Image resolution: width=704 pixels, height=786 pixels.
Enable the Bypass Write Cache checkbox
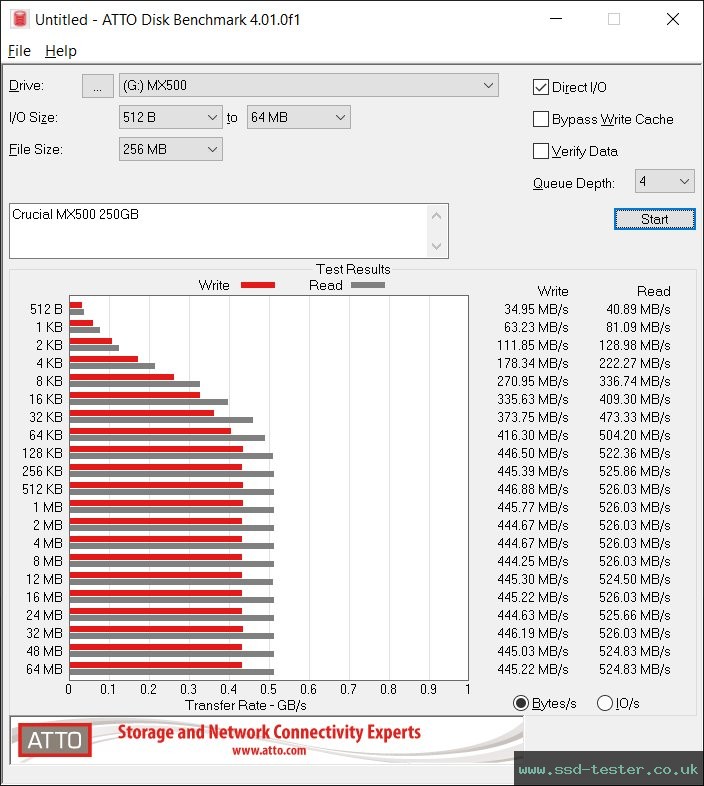tap(541, 119)
